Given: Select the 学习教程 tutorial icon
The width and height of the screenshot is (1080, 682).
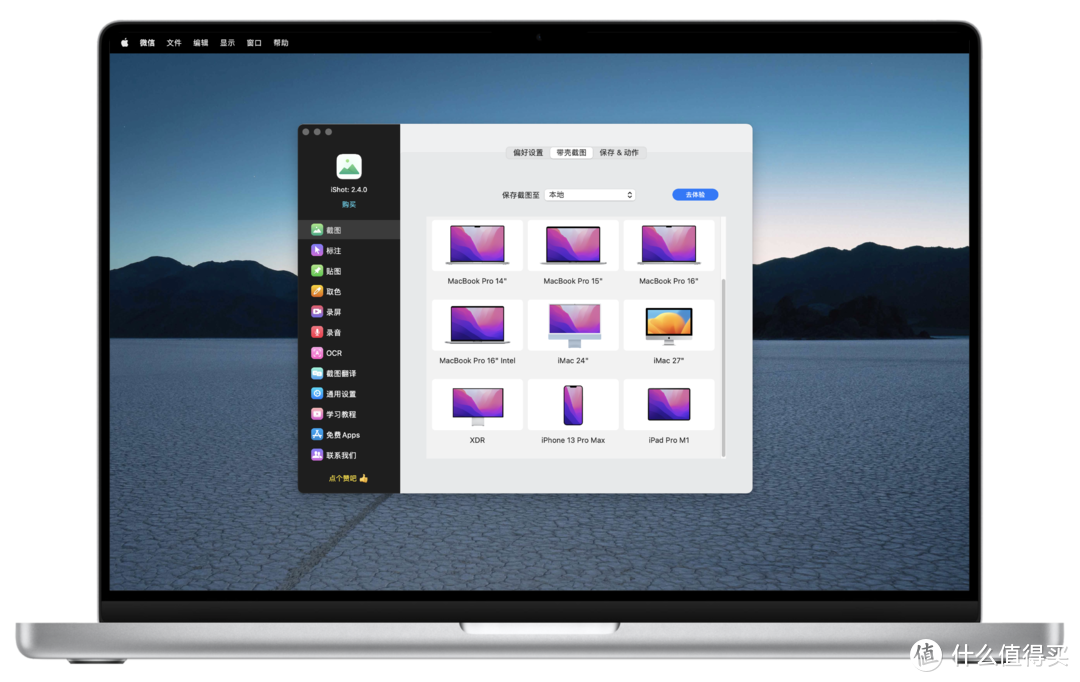Looking at the screenshot, I should [317, 414].
